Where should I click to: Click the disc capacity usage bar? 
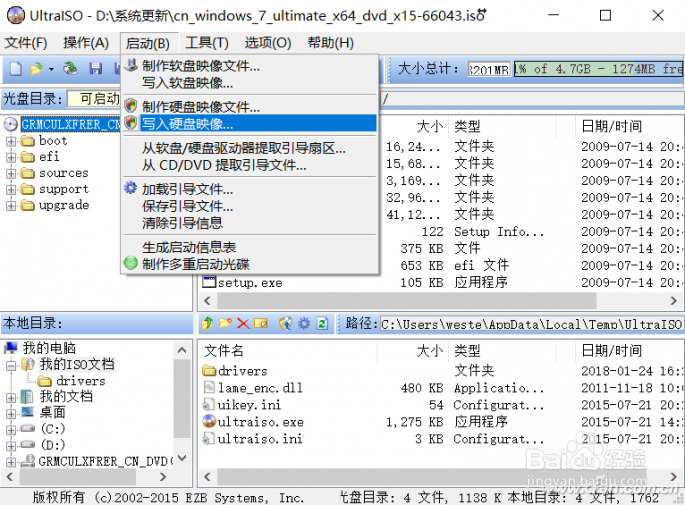coord(598,69)
